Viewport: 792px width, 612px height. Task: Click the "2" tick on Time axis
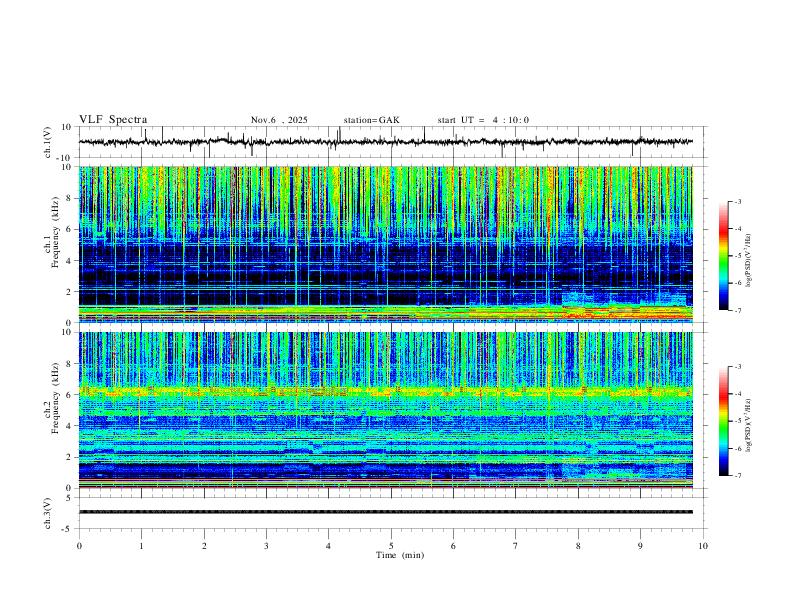pyautogui.click(x=204, y=546)
